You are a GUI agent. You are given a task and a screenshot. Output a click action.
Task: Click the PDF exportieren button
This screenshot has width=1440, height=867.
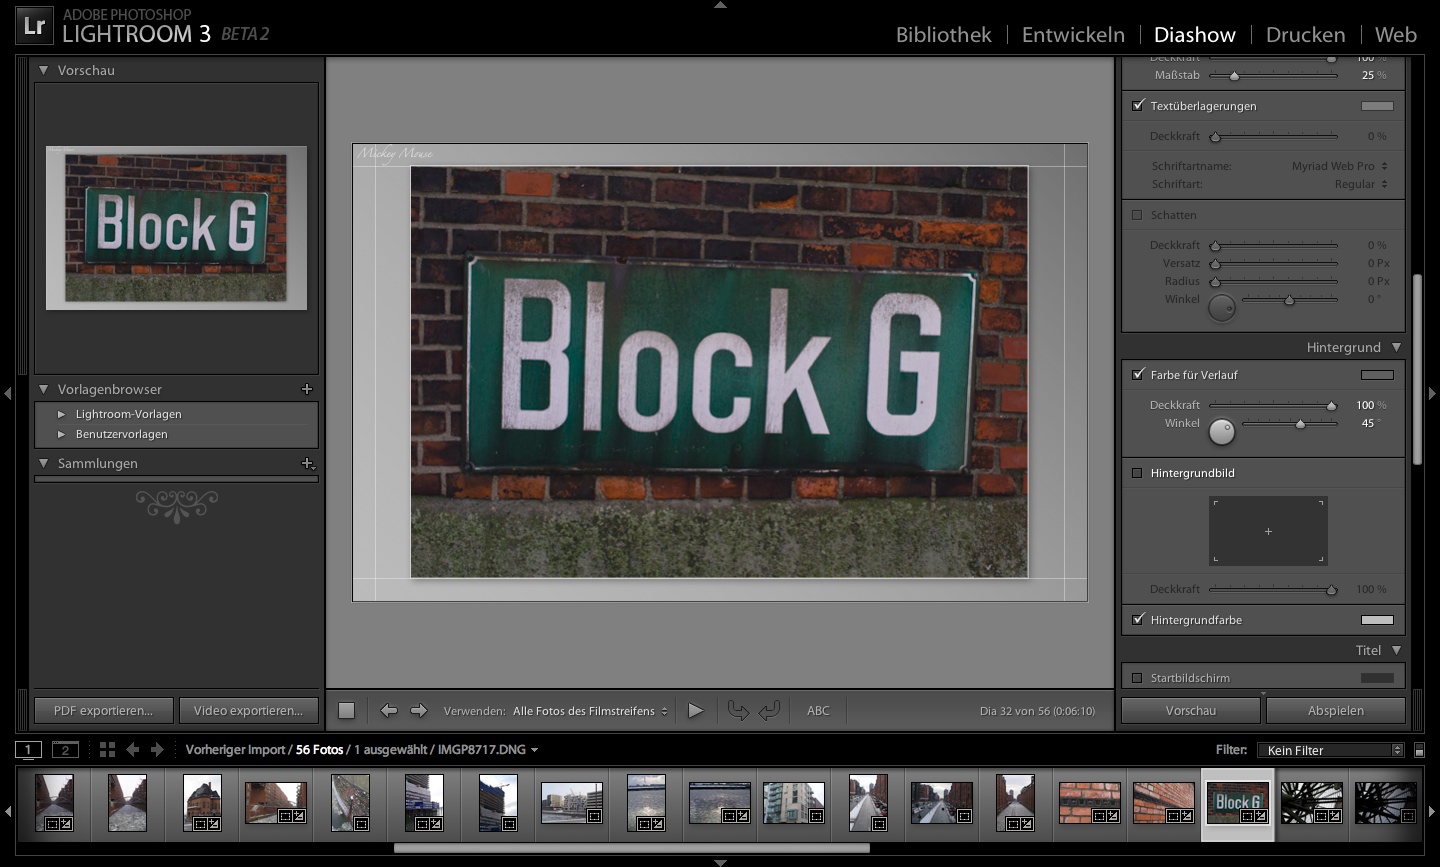(x=103, y=710)
